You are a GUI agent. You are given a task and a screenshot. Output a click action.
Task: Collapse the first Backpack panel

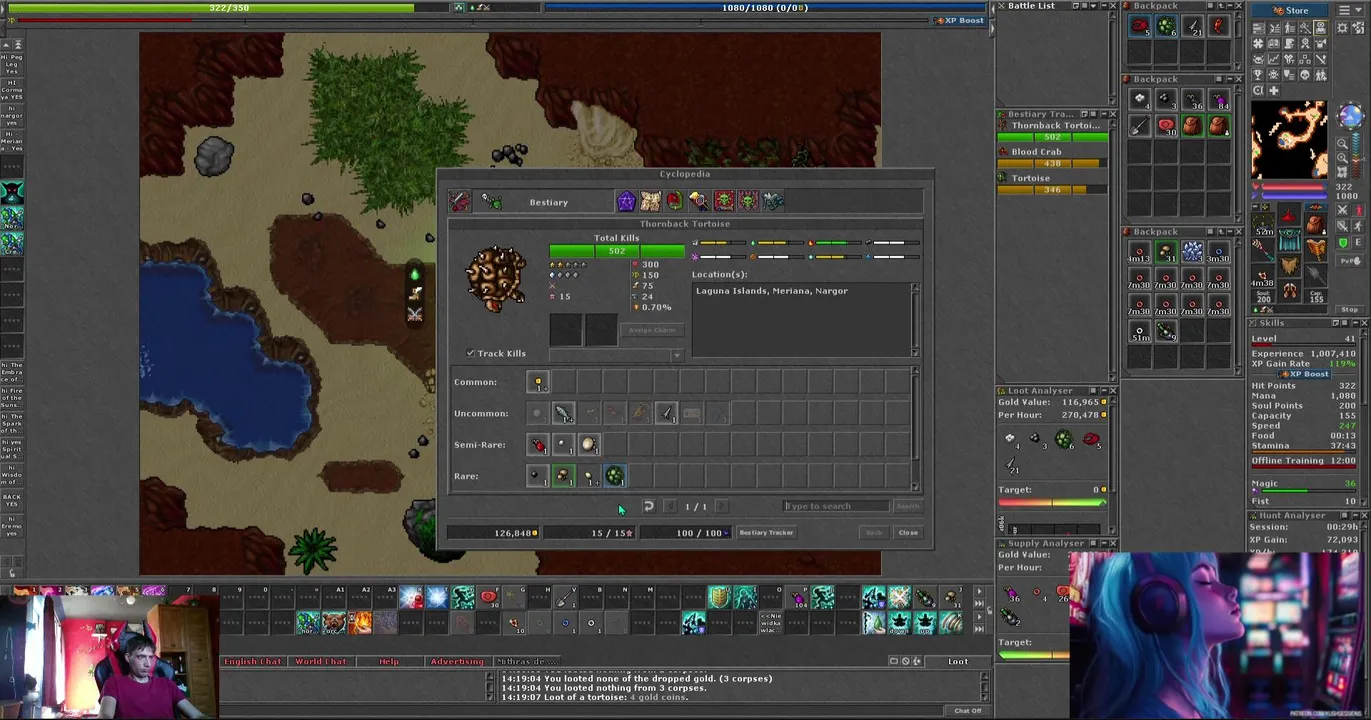[1231, 6]
